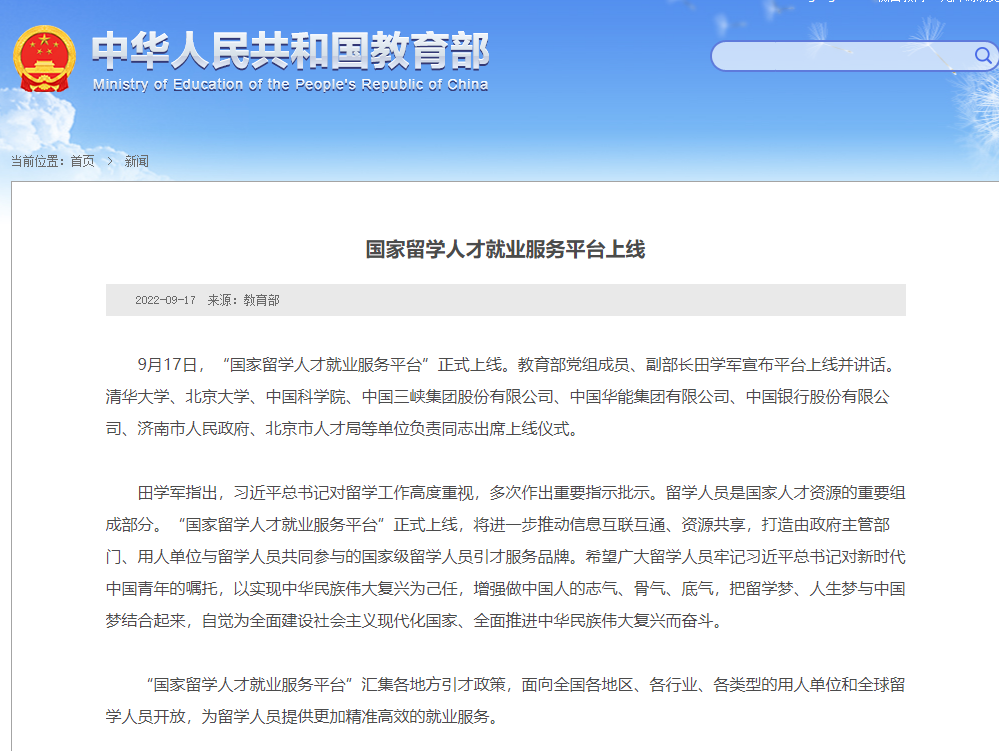This screenshot has width=999, height=751.
Task: Focus the site search input box
Action: point(840,56)
